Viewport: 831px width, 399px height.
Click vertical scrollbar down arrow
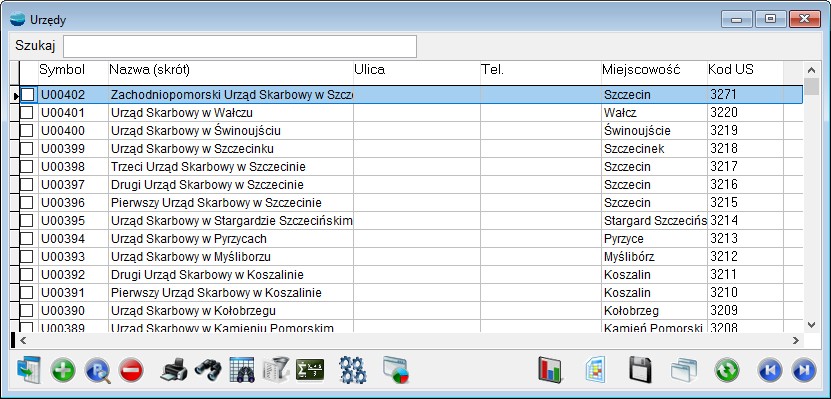coord(811,324)
